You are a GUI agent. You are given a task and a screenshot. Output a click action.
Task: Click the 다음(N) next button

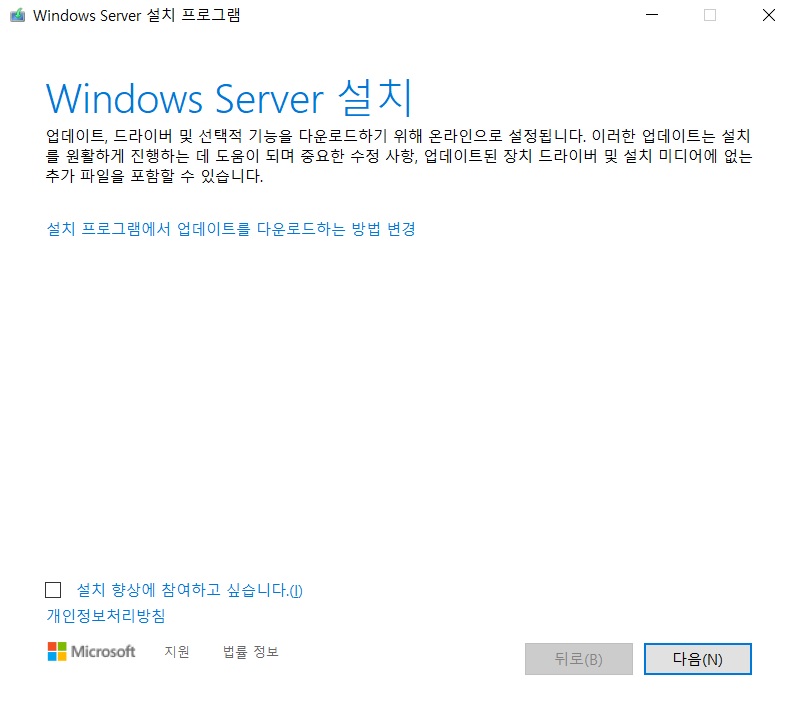pos(697,659)
